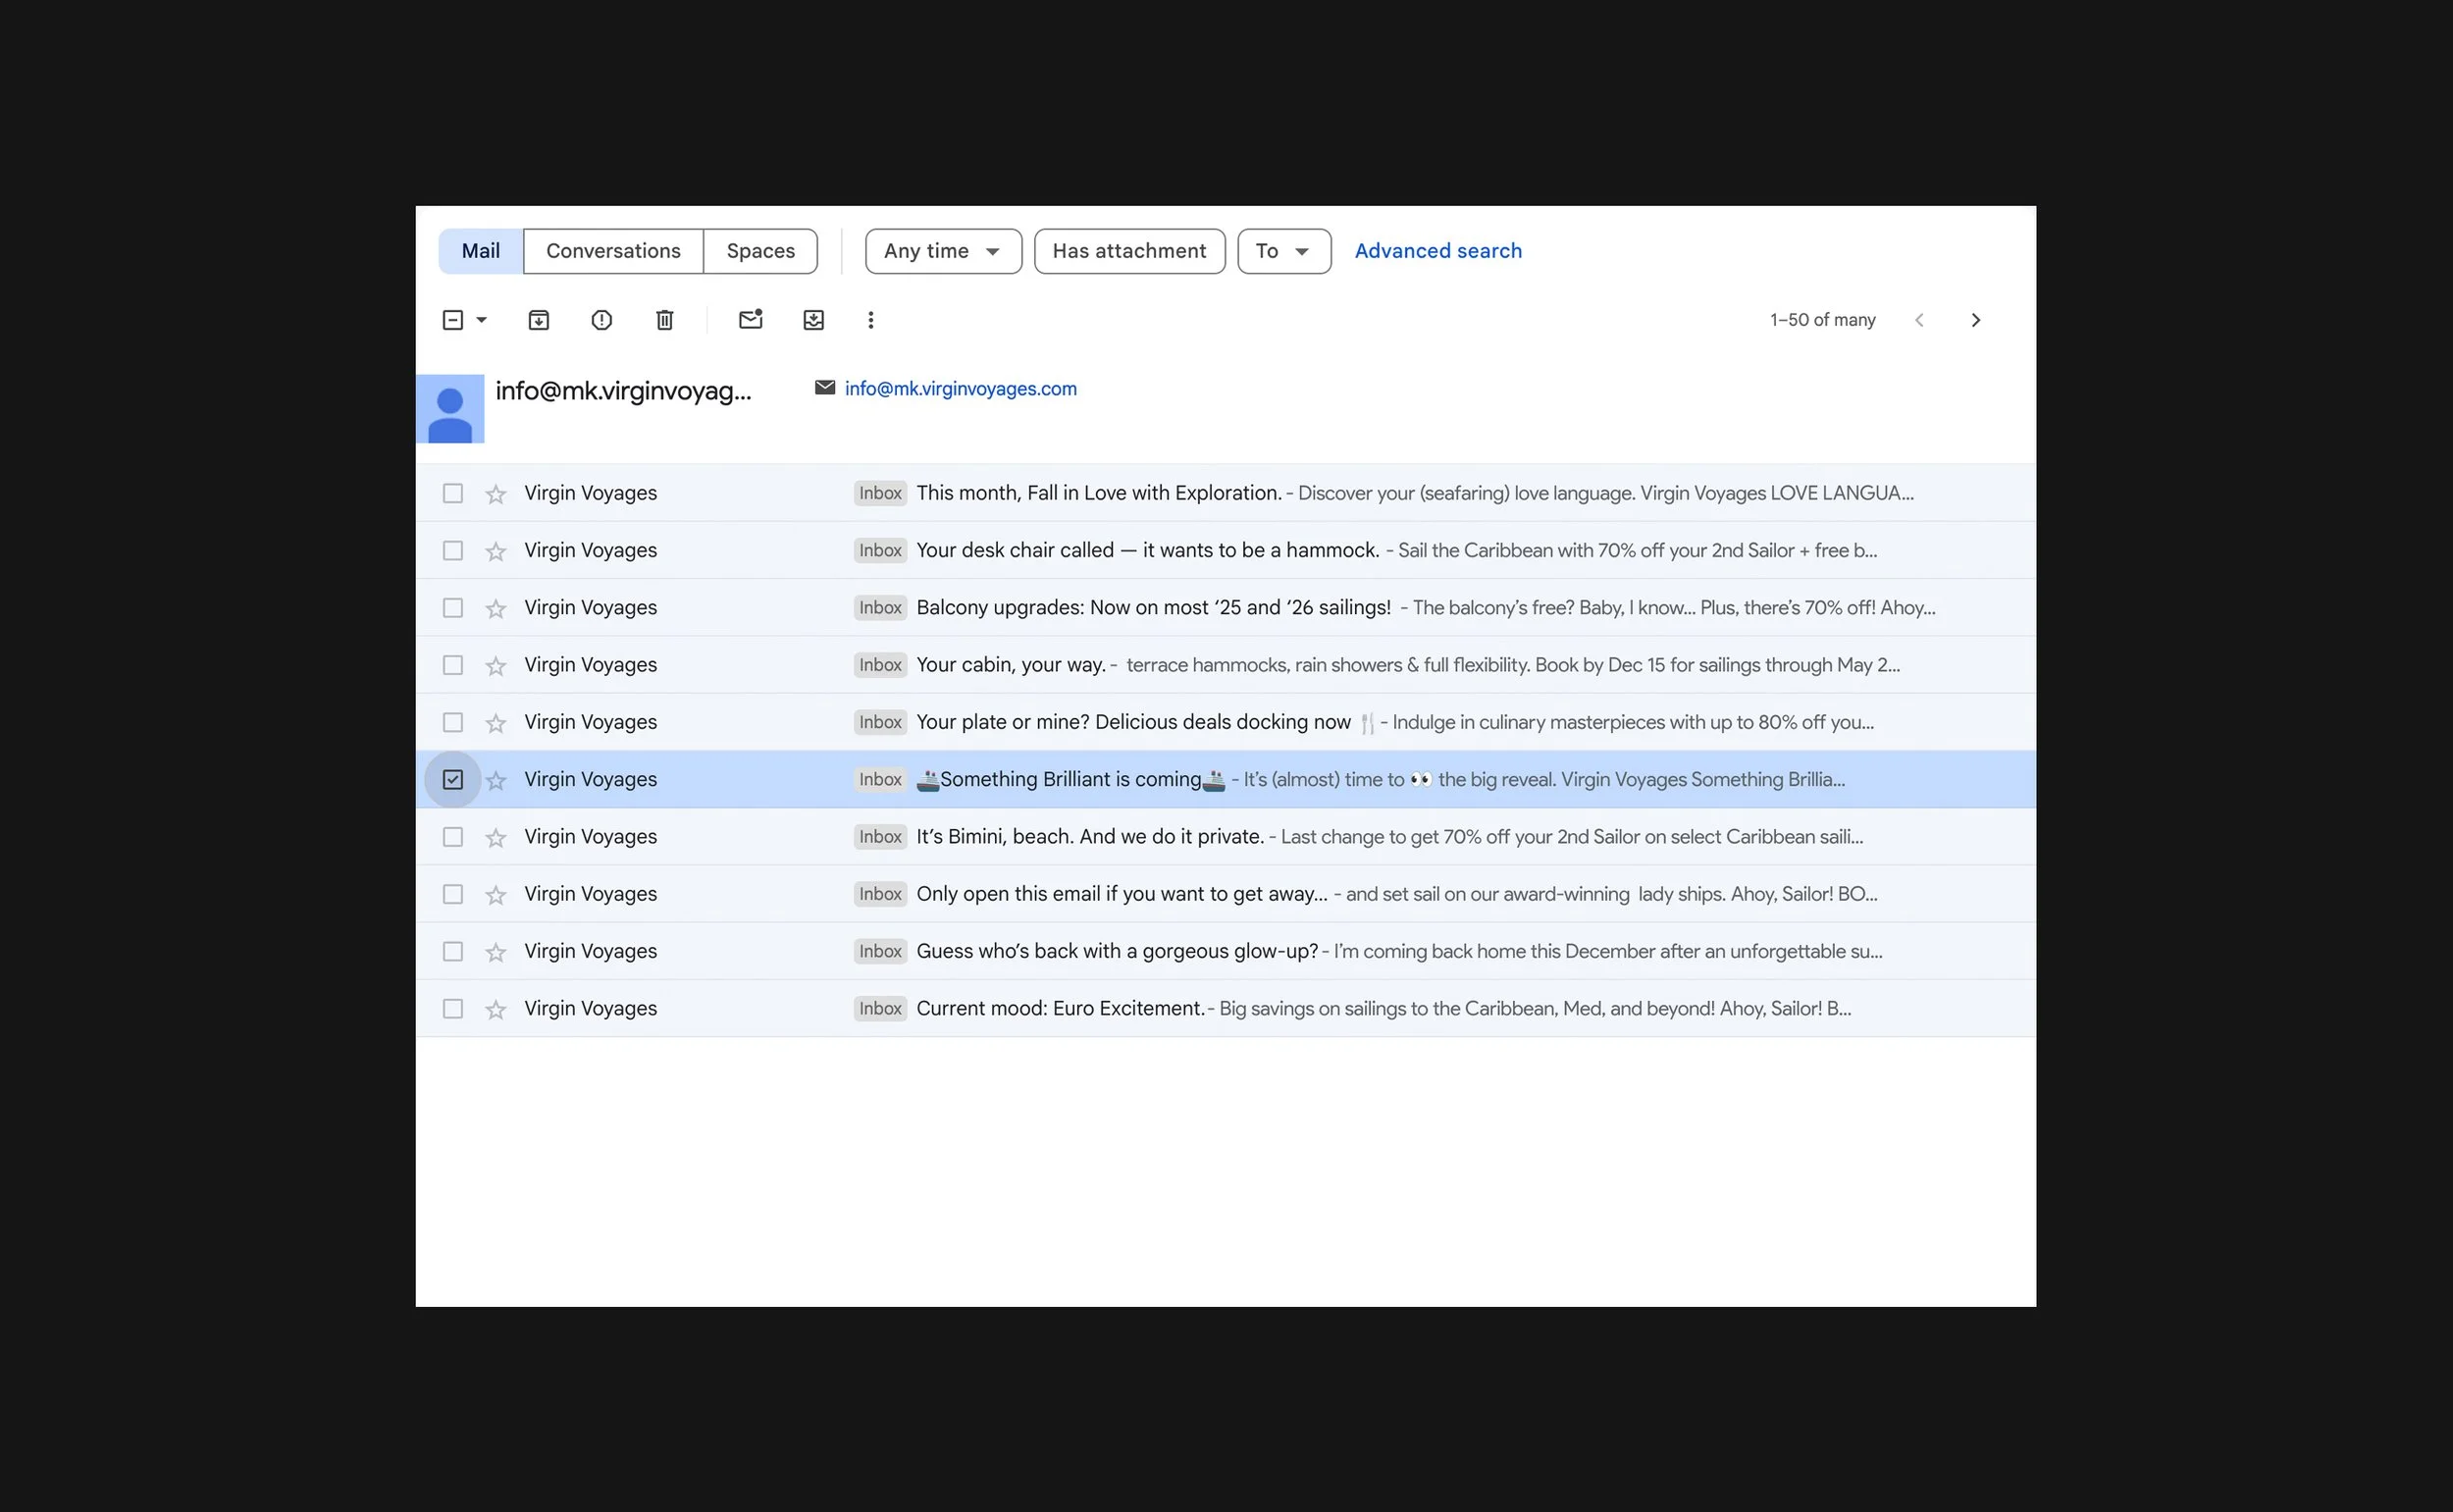2453x1512 pixels.
Task: Star the 'Only open this email' message
Action: coord(495,895)
